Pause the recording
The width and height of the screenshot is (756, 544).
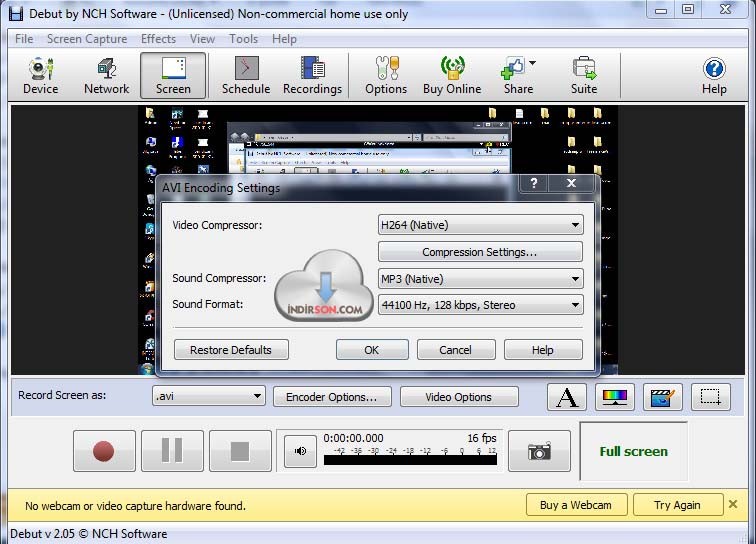172,451
